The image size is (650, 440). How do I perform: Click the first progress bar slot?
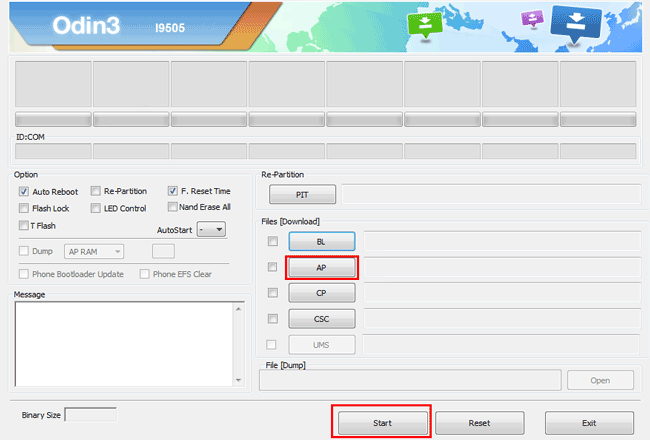53,119
